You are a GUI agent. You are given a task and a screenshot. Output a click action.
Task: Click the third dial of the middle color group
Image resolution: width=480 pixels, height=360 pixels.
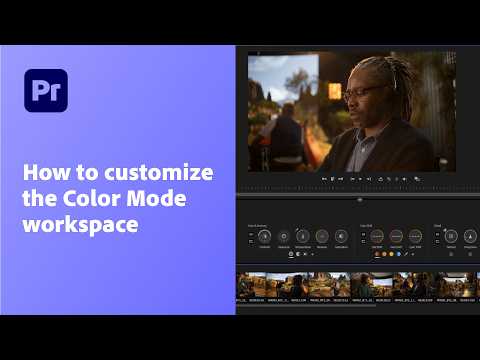[415, 236]
